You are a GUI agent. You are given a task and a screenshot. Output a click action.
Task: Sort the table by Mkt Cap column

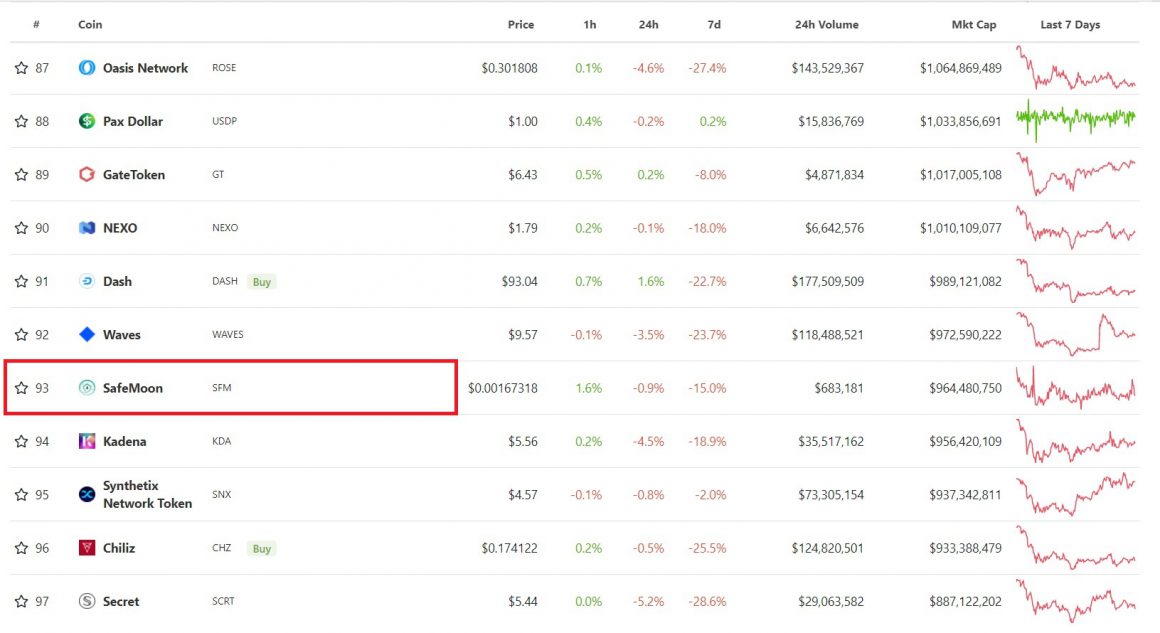[x=973, y=24]
